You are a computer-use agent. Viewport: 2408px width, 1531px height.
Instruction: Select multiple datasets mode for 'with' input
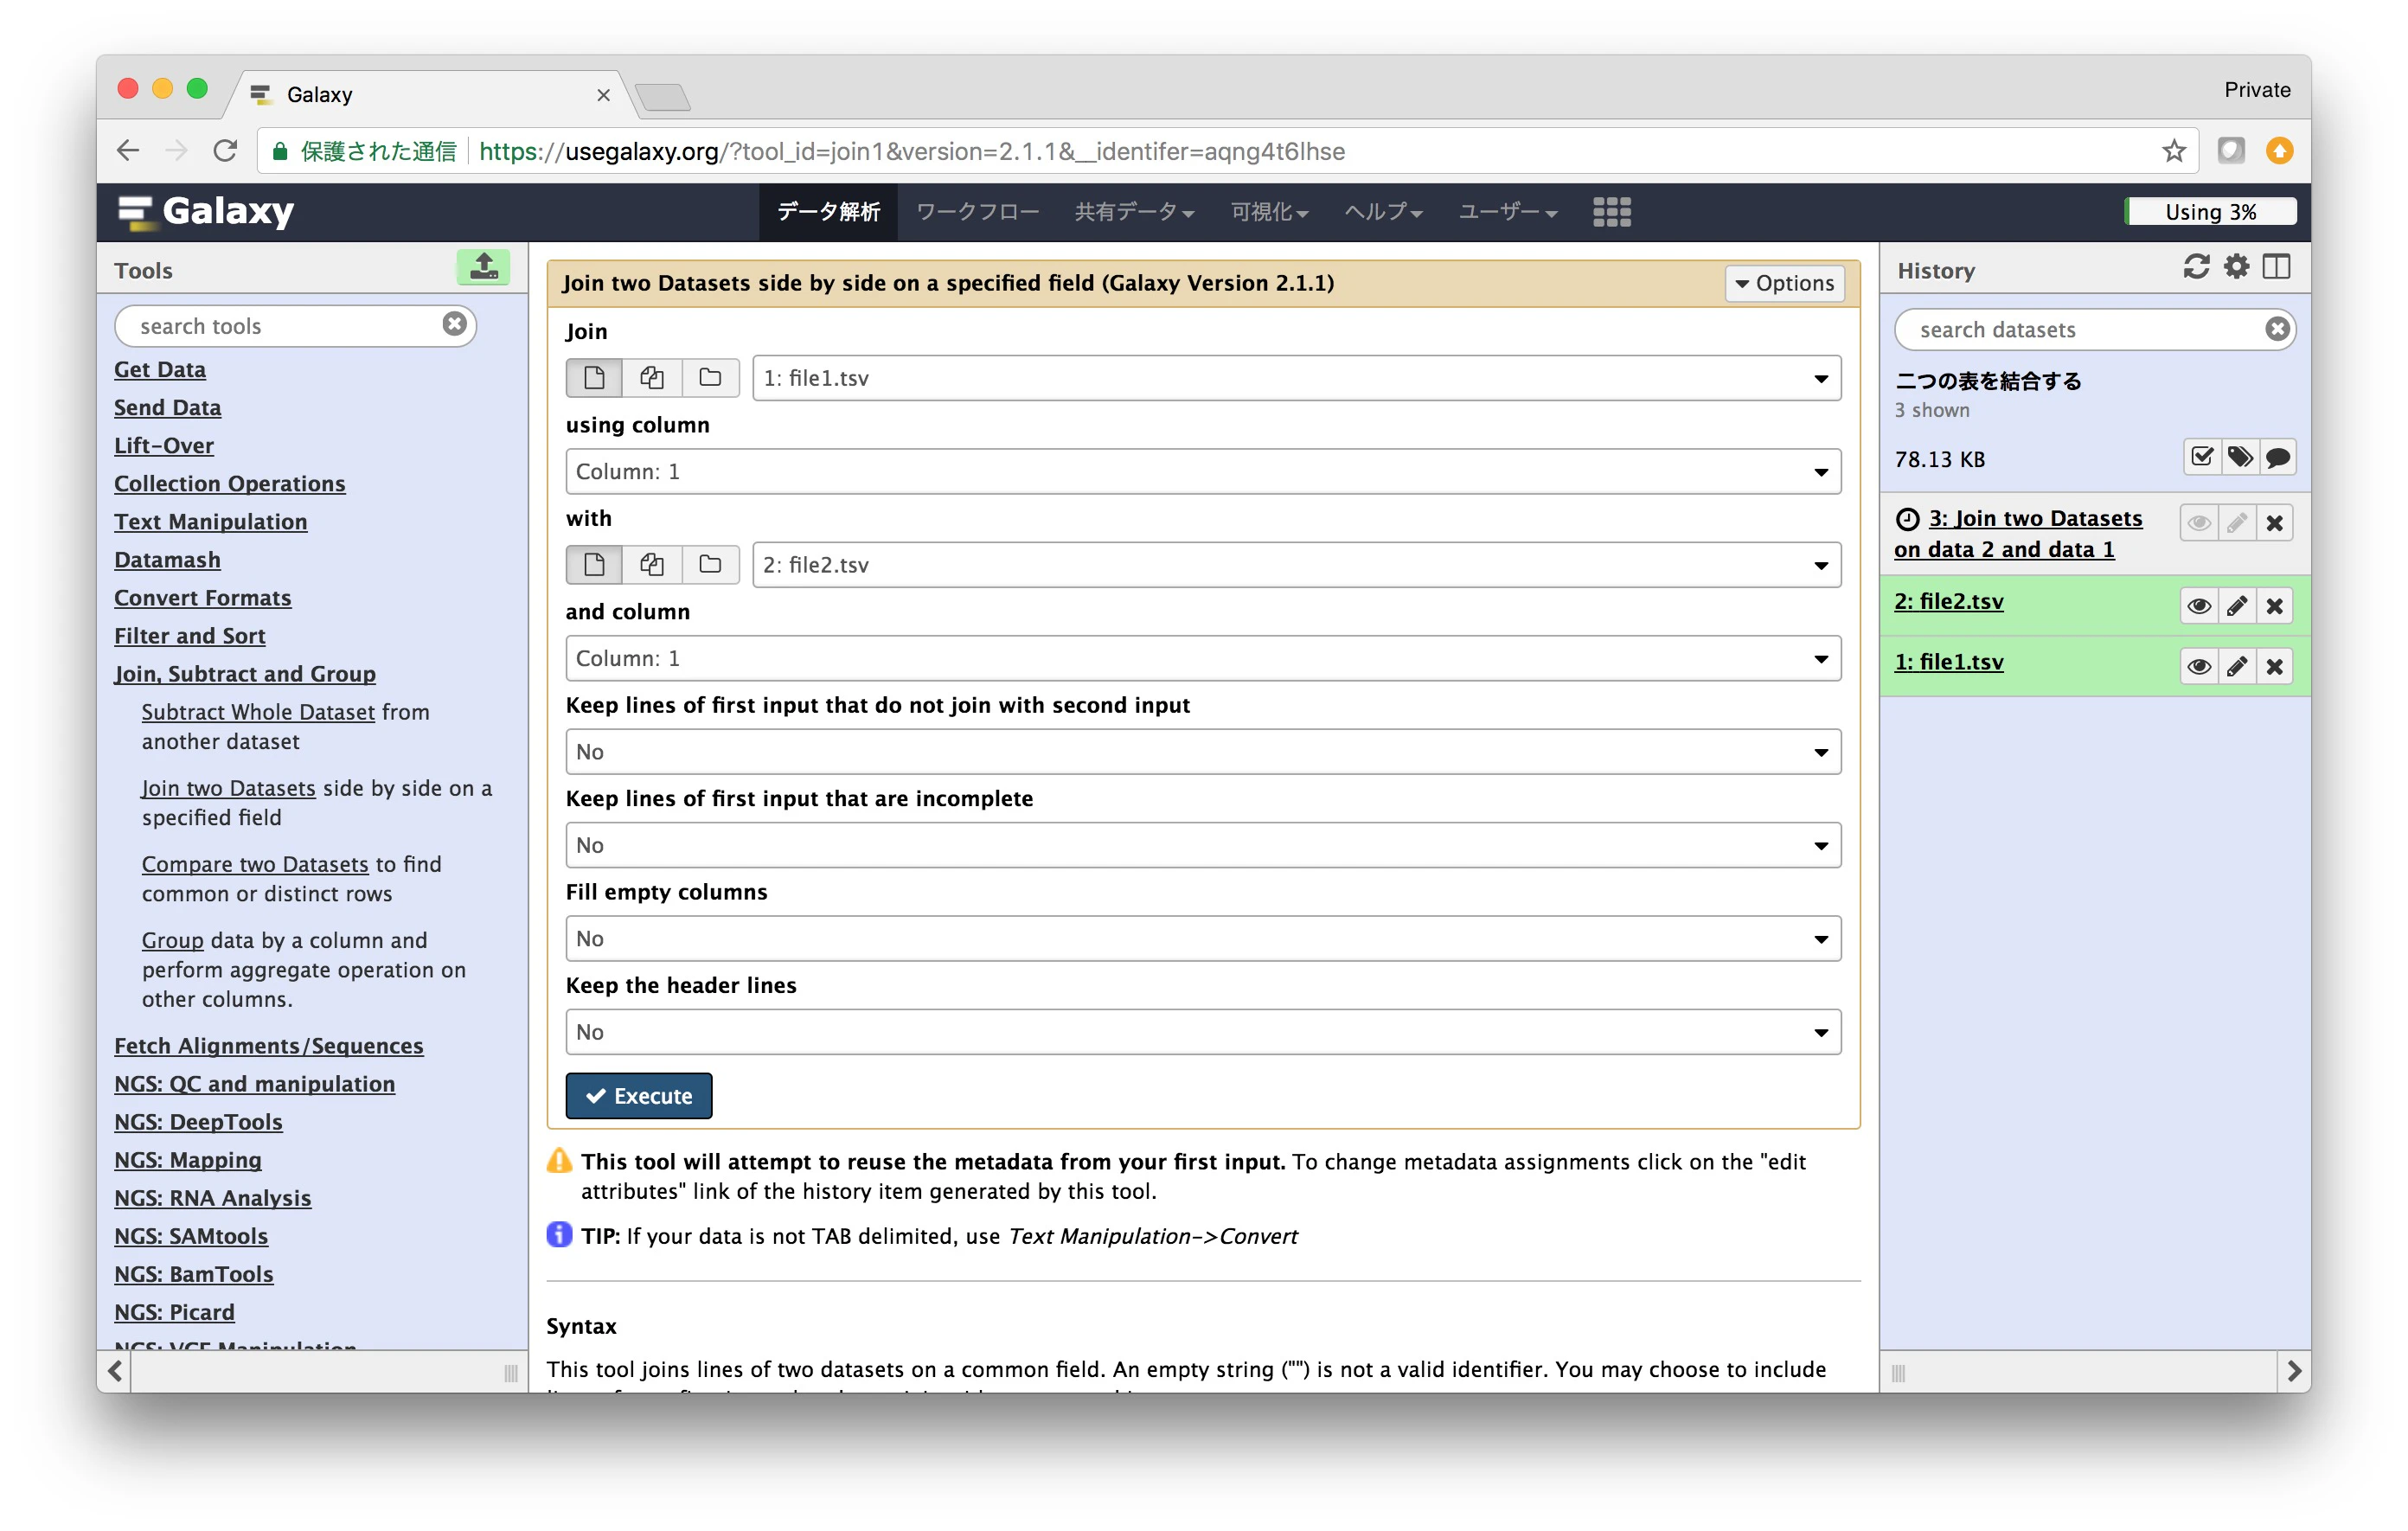click(652, 565)
